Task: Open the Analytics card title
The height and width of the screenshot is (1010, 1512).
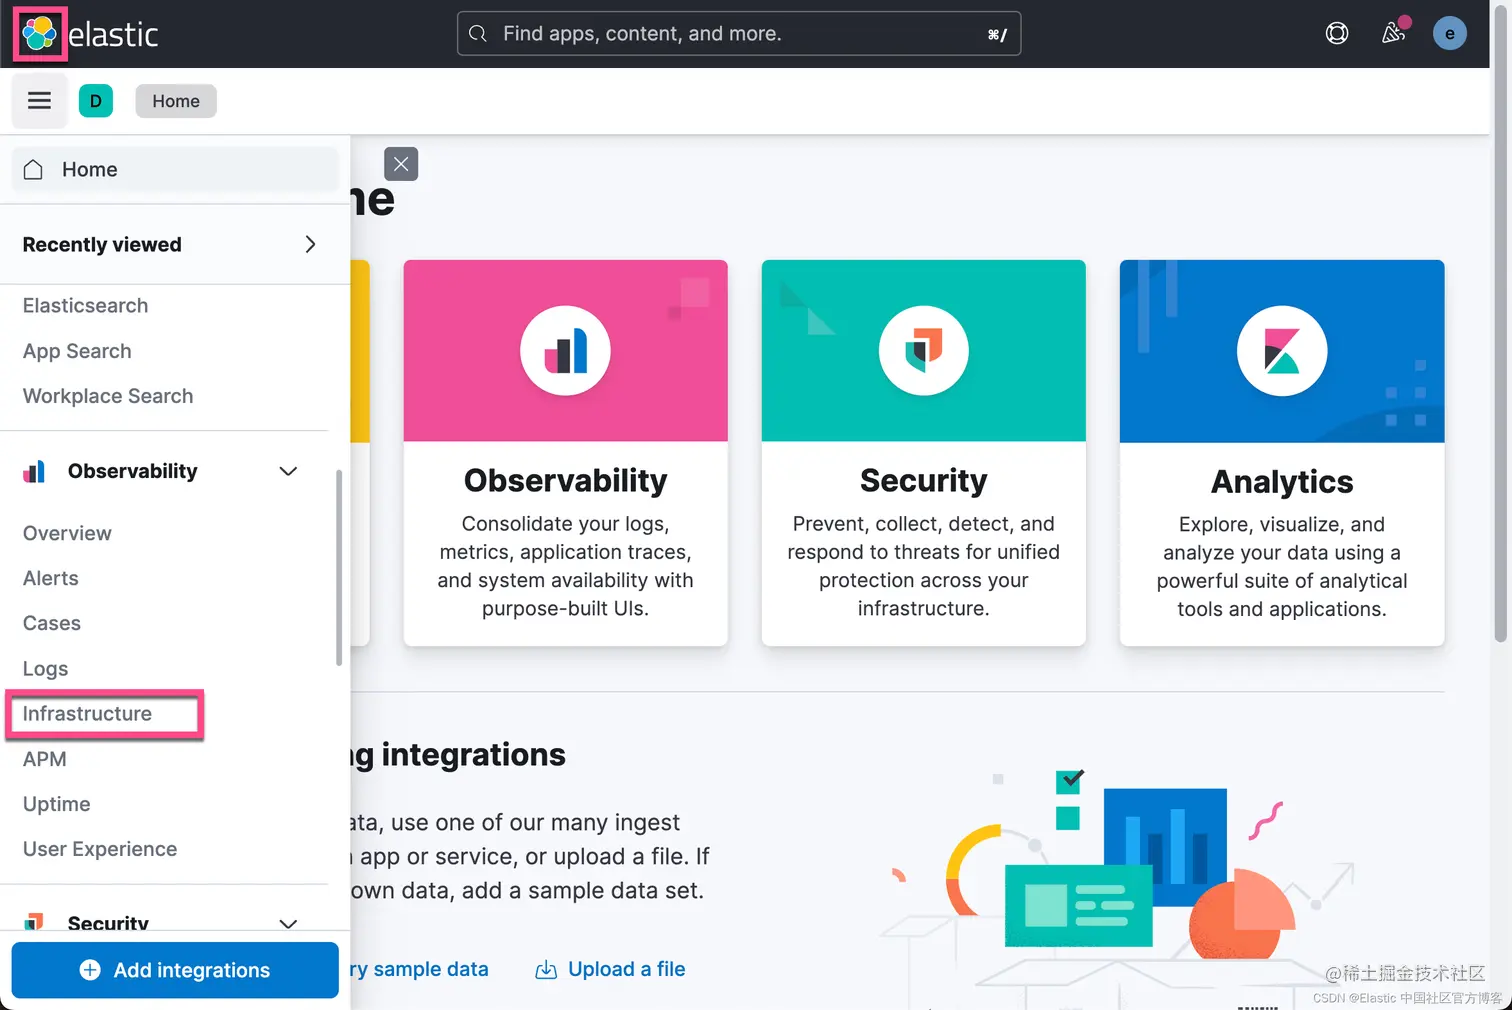Action: (1282, 482)
